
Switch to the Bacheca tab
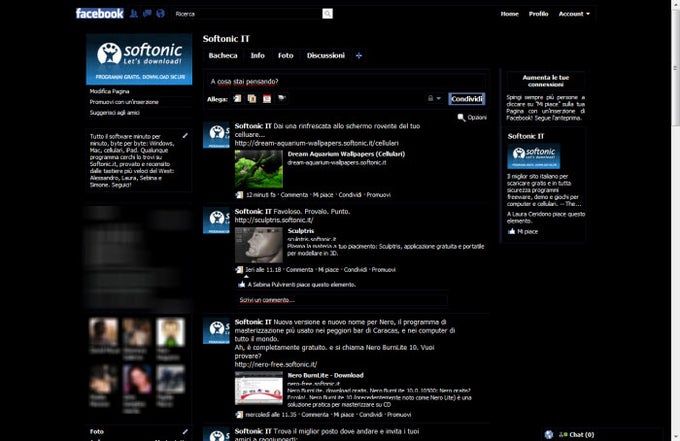pyautogui.click(x=223, y=56)
